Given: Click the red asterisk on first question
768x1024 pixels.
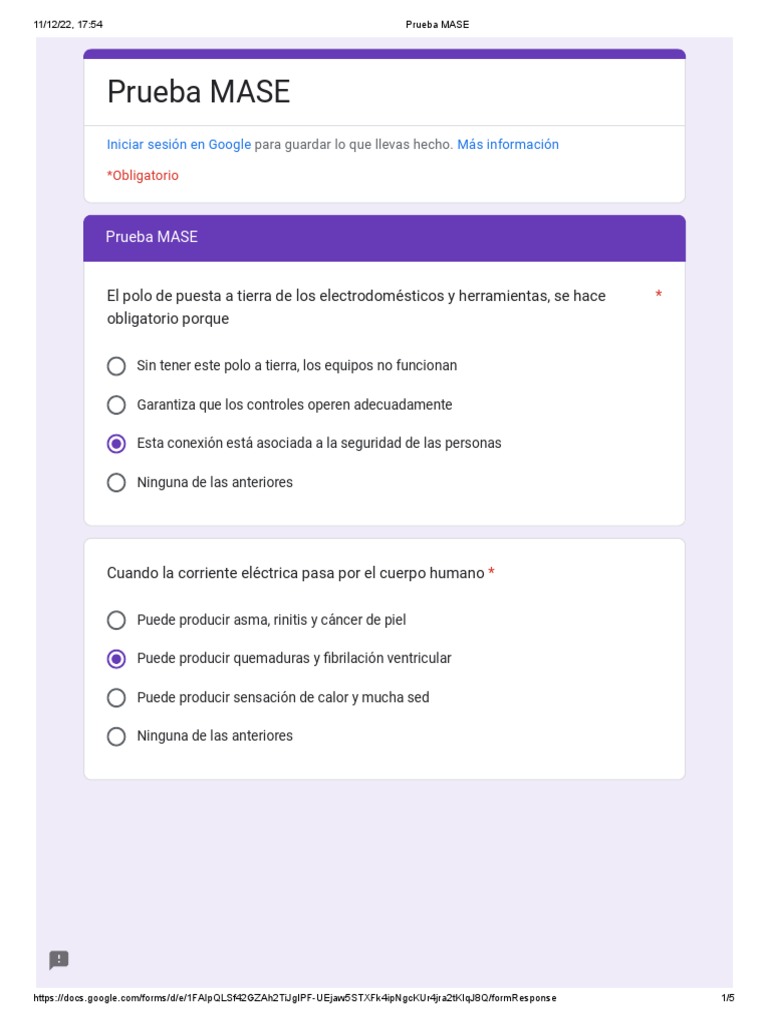Looking at the screenshot, I should tap(658, 295).
